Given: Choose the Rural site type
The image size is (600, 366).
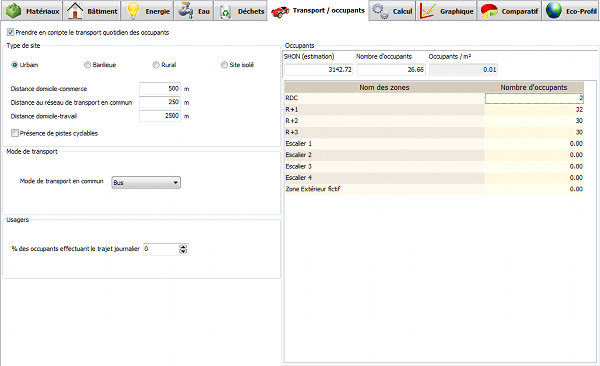Looking at the screenshot, I should tap(156, 65).
